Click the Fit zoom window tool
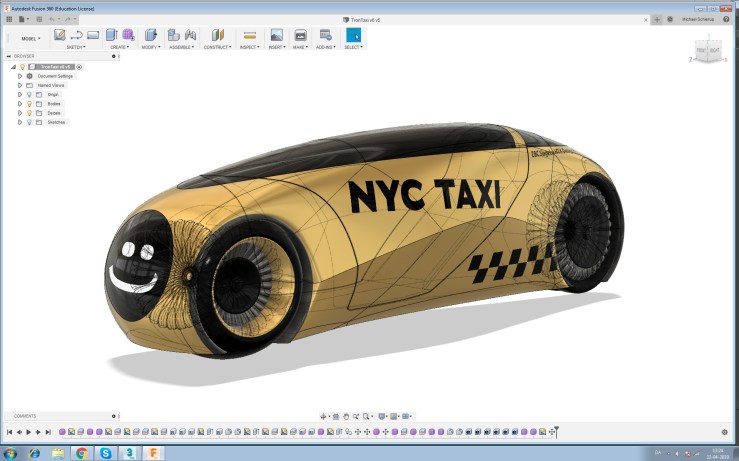The height and width of the screenshot is (461, 739). (x=366, y=416)
